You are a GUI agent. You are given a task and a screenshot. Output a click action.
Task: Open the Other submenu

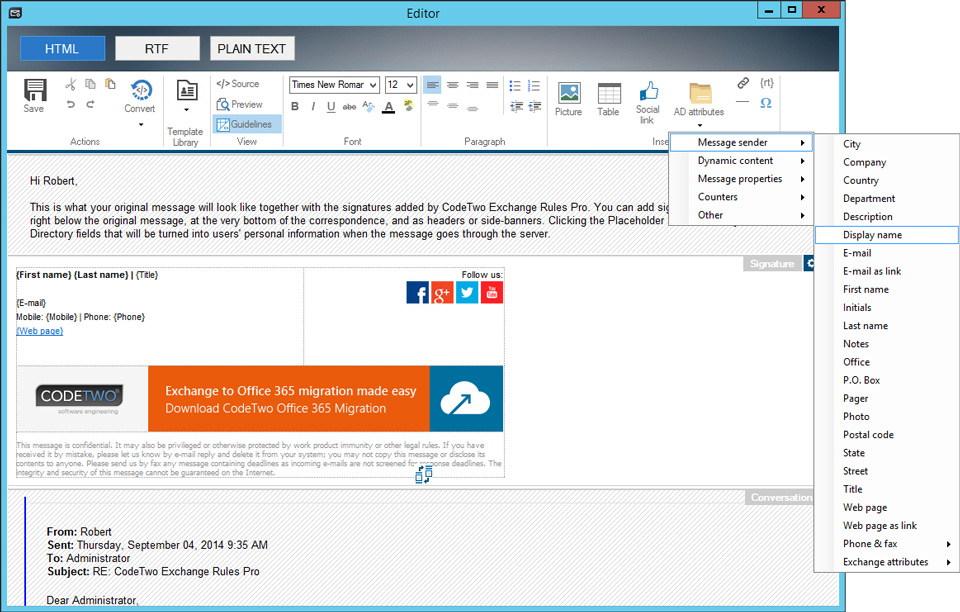point(741,215)
